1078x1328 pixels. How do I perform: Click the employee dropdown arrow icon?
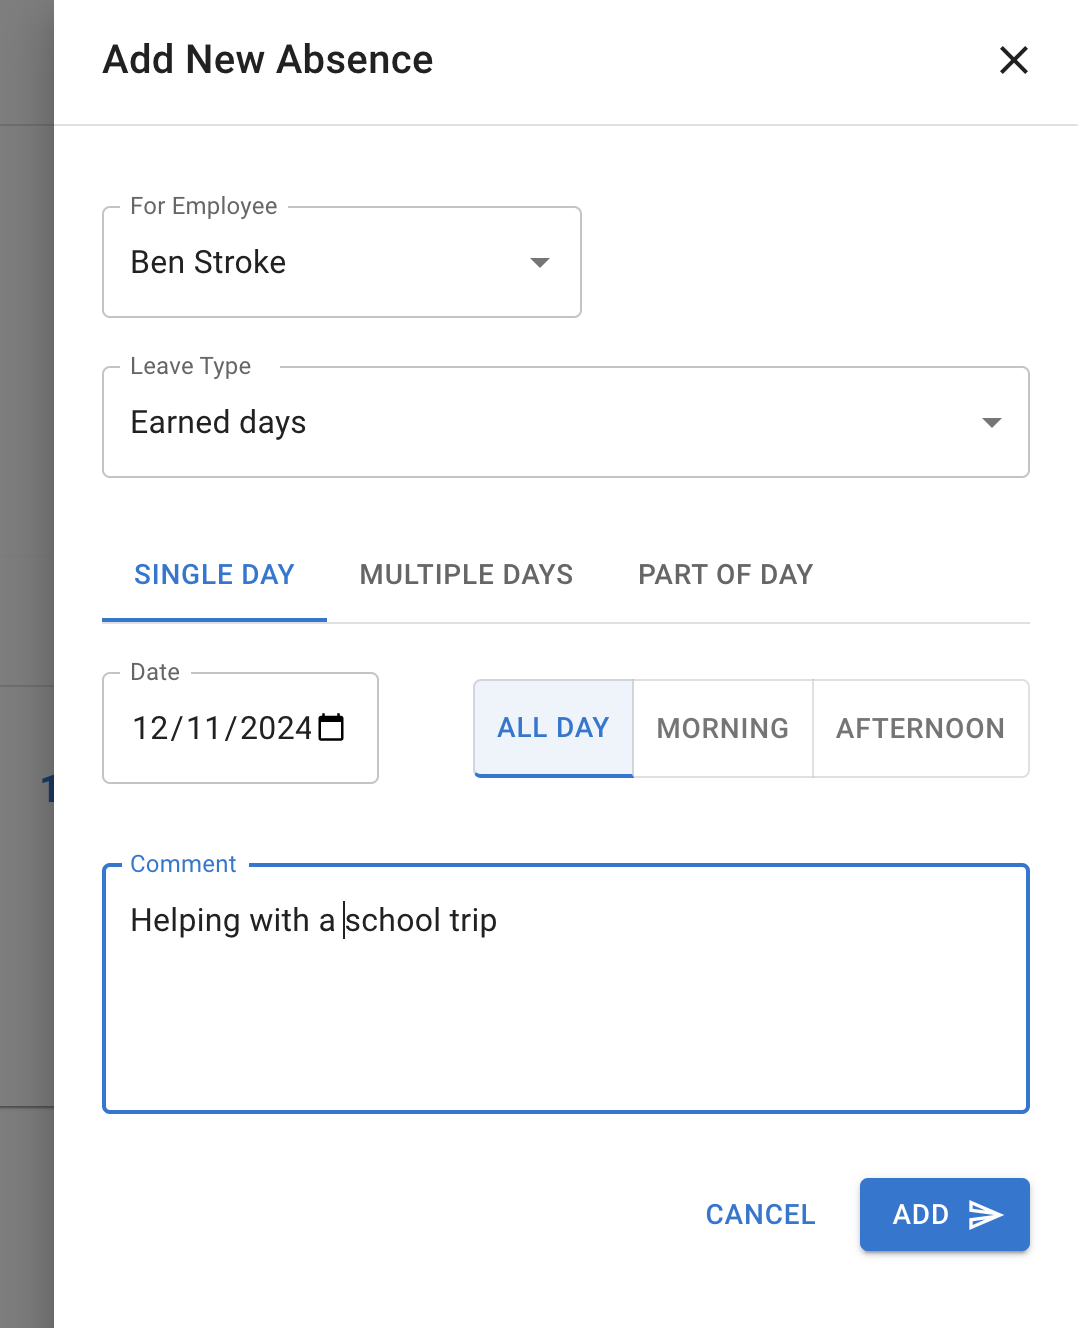(539, 262)
